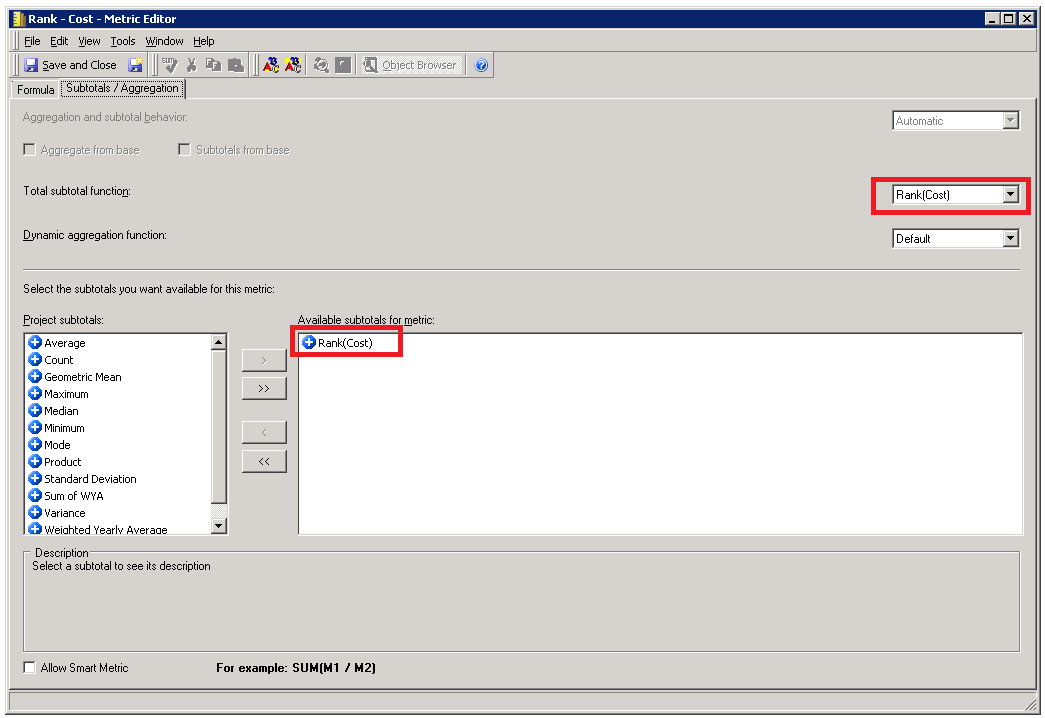
Task: Click the add all (>>) button
Action: tap(264, 388)
